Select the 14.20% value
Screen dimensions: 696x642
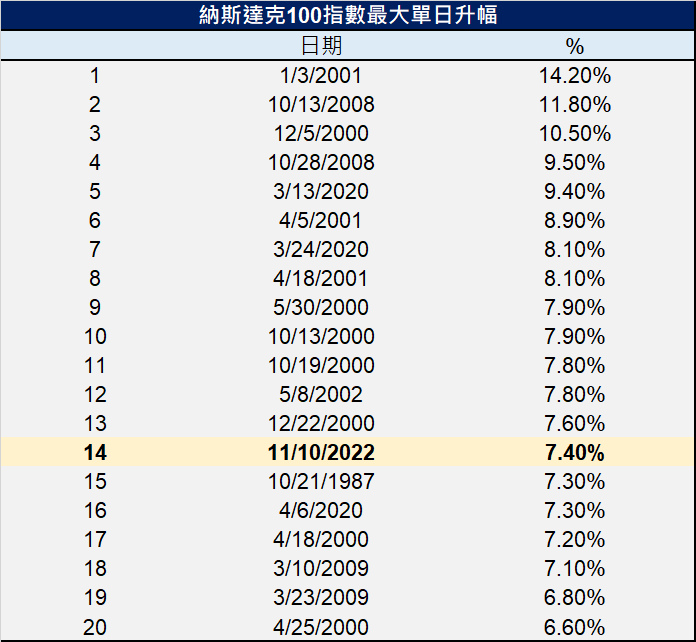(x=575, y=75)
